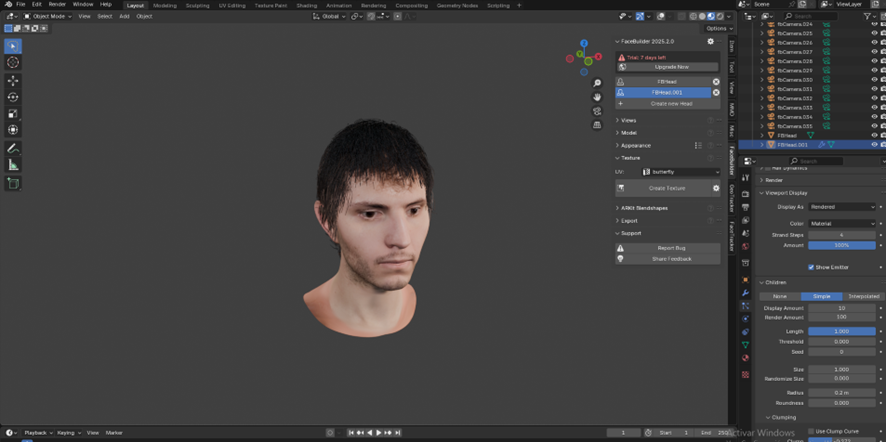This screenshot has width=886, height=442.
Task: Open the Modifiers wrench properties tab
Action: [745, 293]
